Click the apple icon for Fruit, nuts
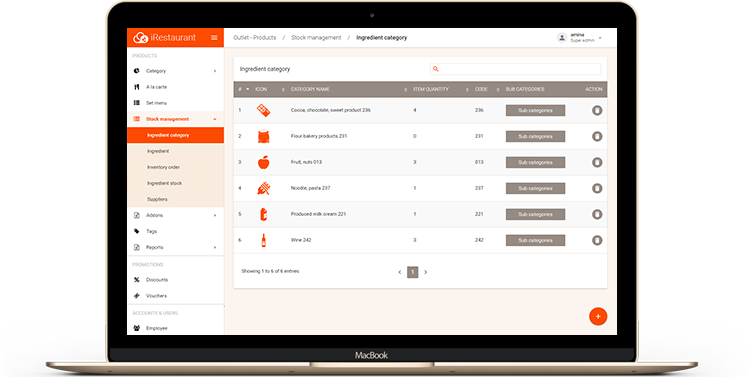The width and height of the screenshot is (750, 377). click(264, 162)
